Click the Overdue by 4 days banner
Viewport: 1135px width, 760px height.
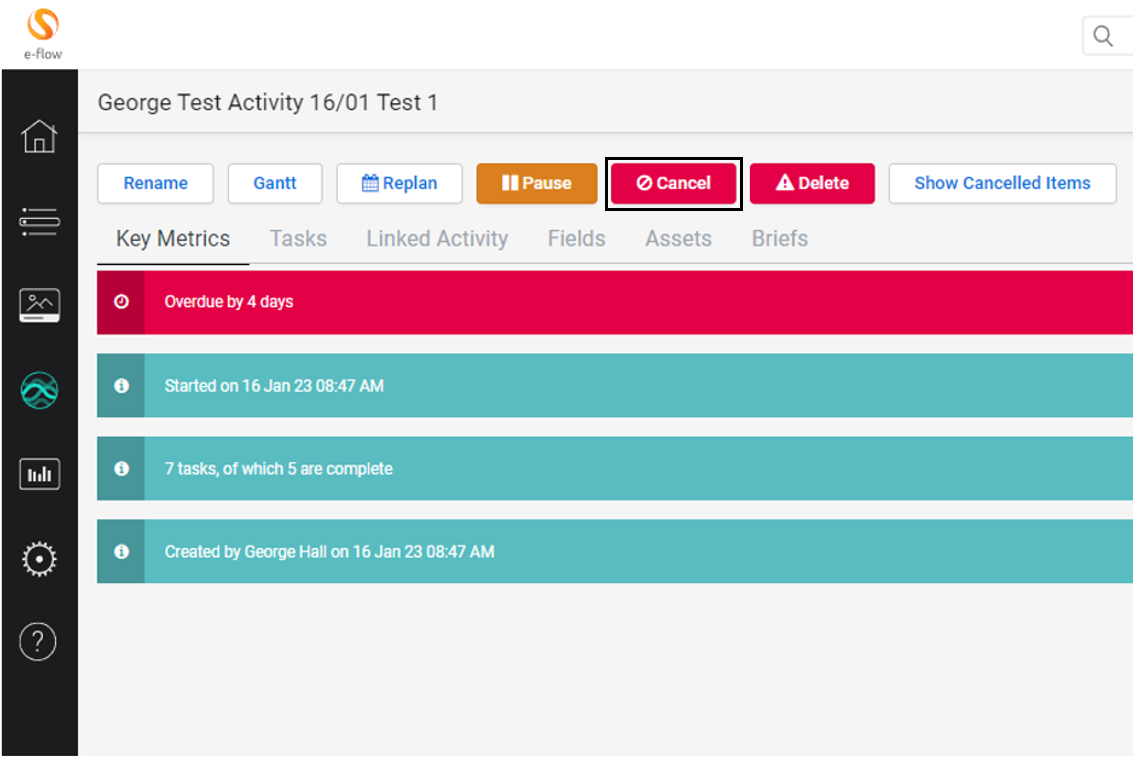[614, 302]
